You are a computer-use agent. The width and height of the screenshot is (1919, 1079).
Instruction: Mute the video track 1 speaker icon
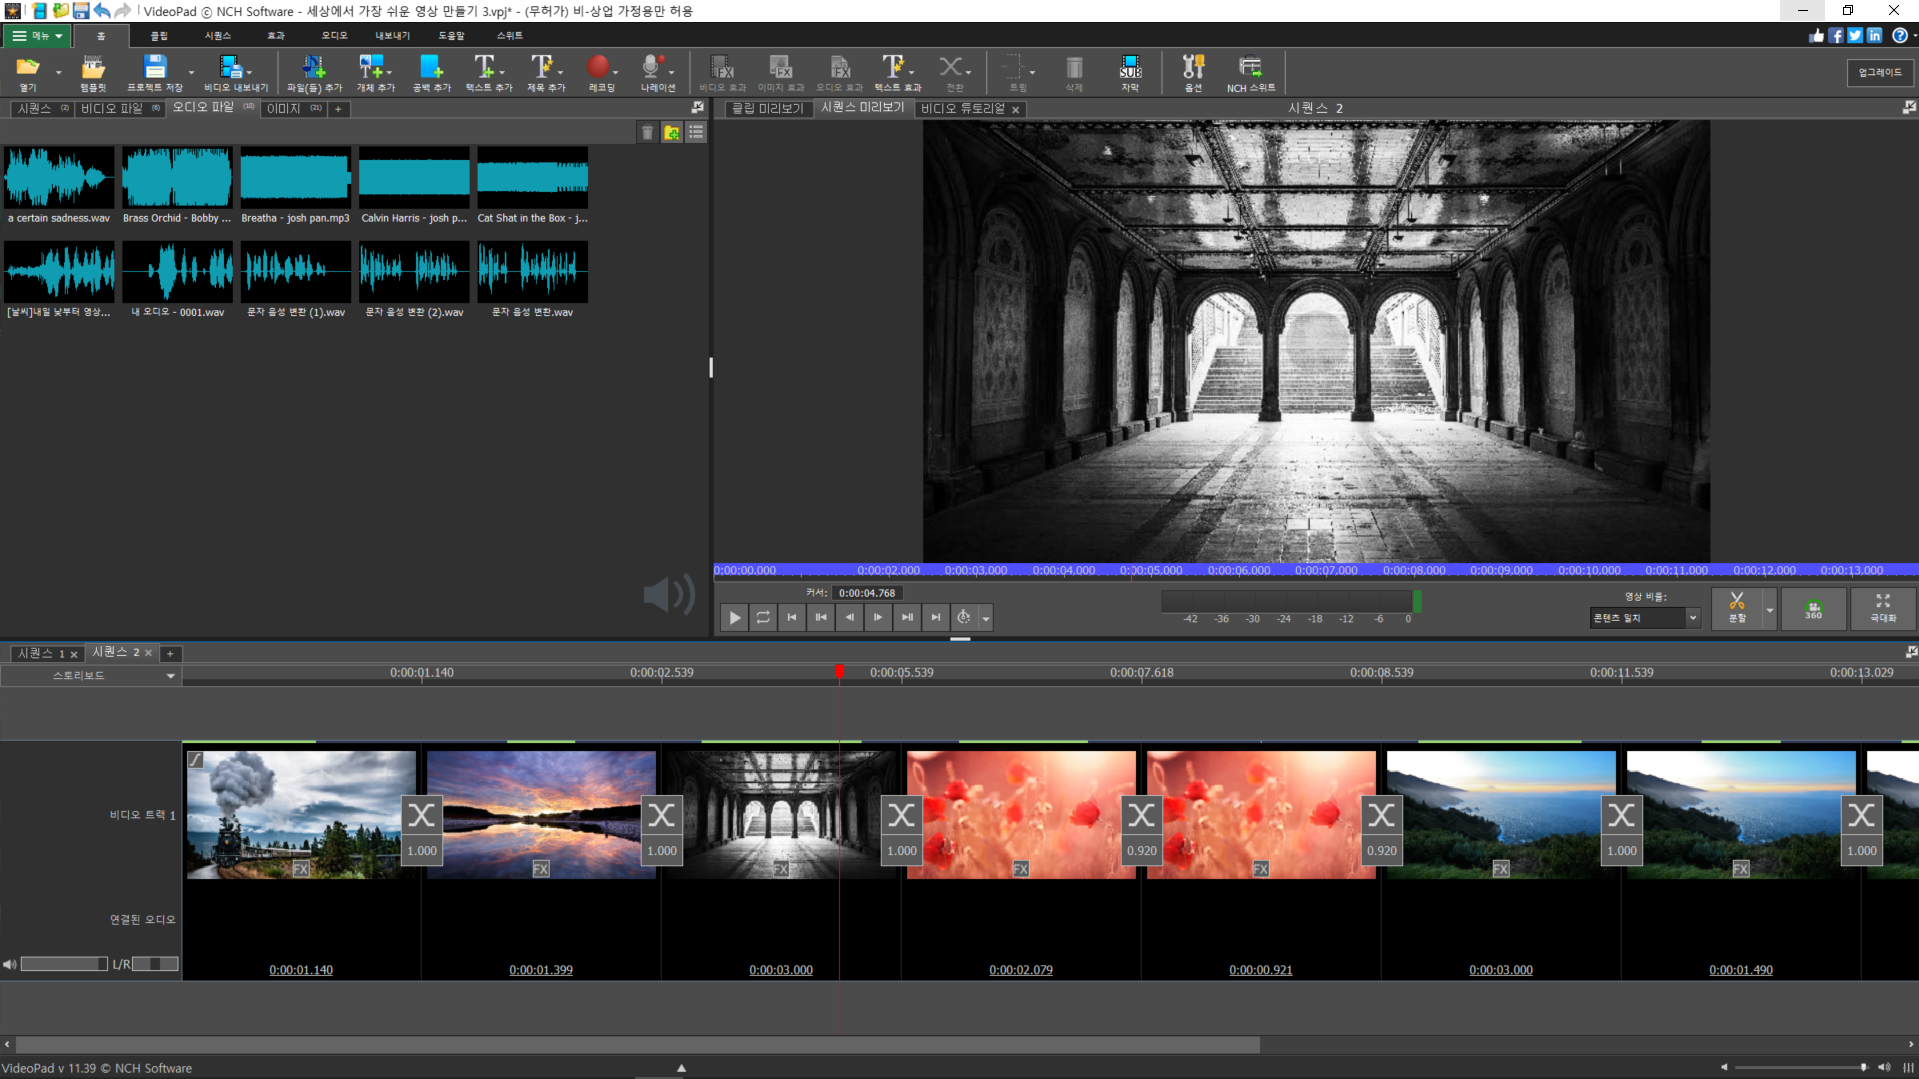[9, 964]
